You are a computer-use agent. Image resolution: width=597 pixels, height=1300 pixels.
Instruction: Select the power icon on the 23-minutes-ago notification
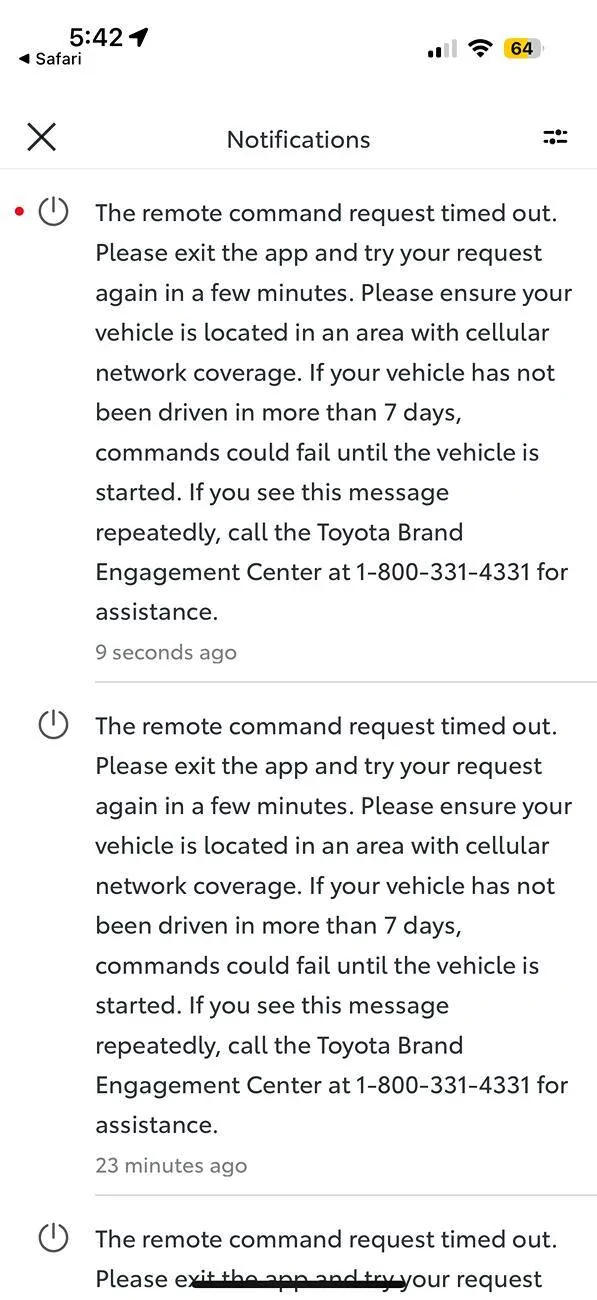point(52,724)
